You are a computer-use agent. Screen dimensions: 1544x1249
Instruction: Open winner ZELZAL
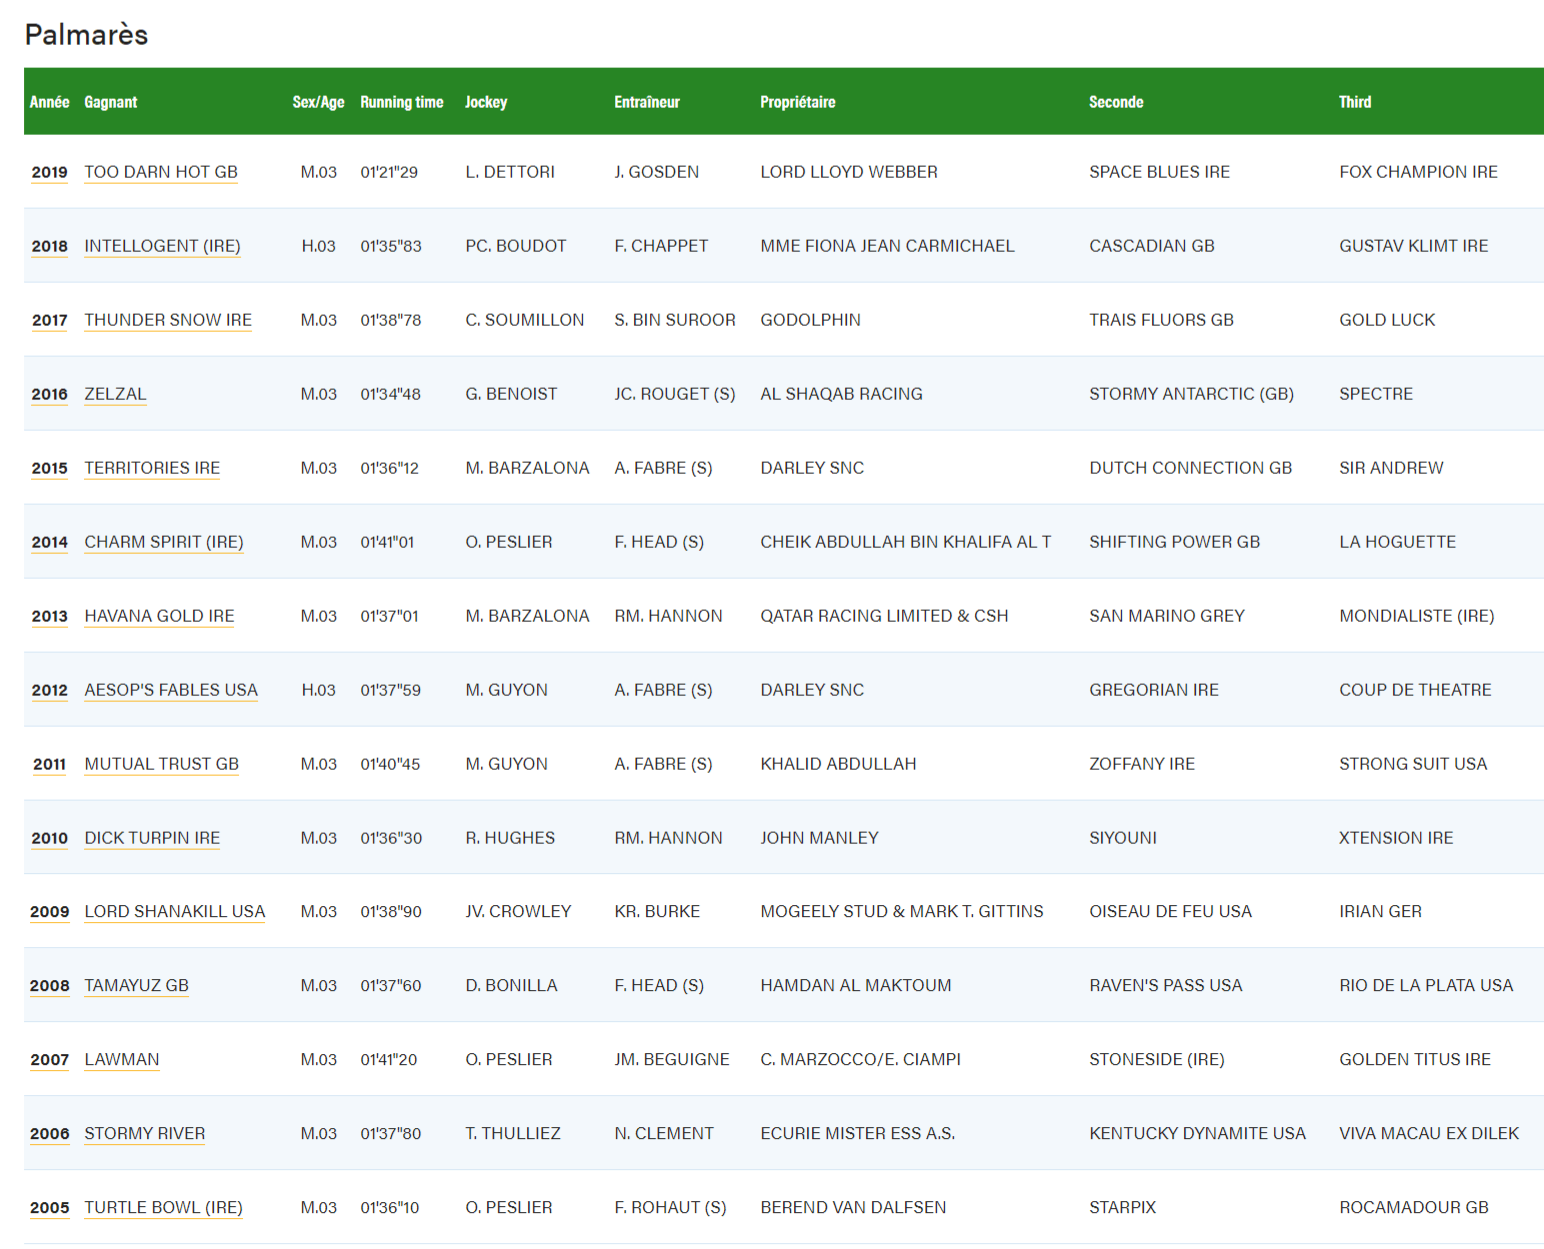115,394
